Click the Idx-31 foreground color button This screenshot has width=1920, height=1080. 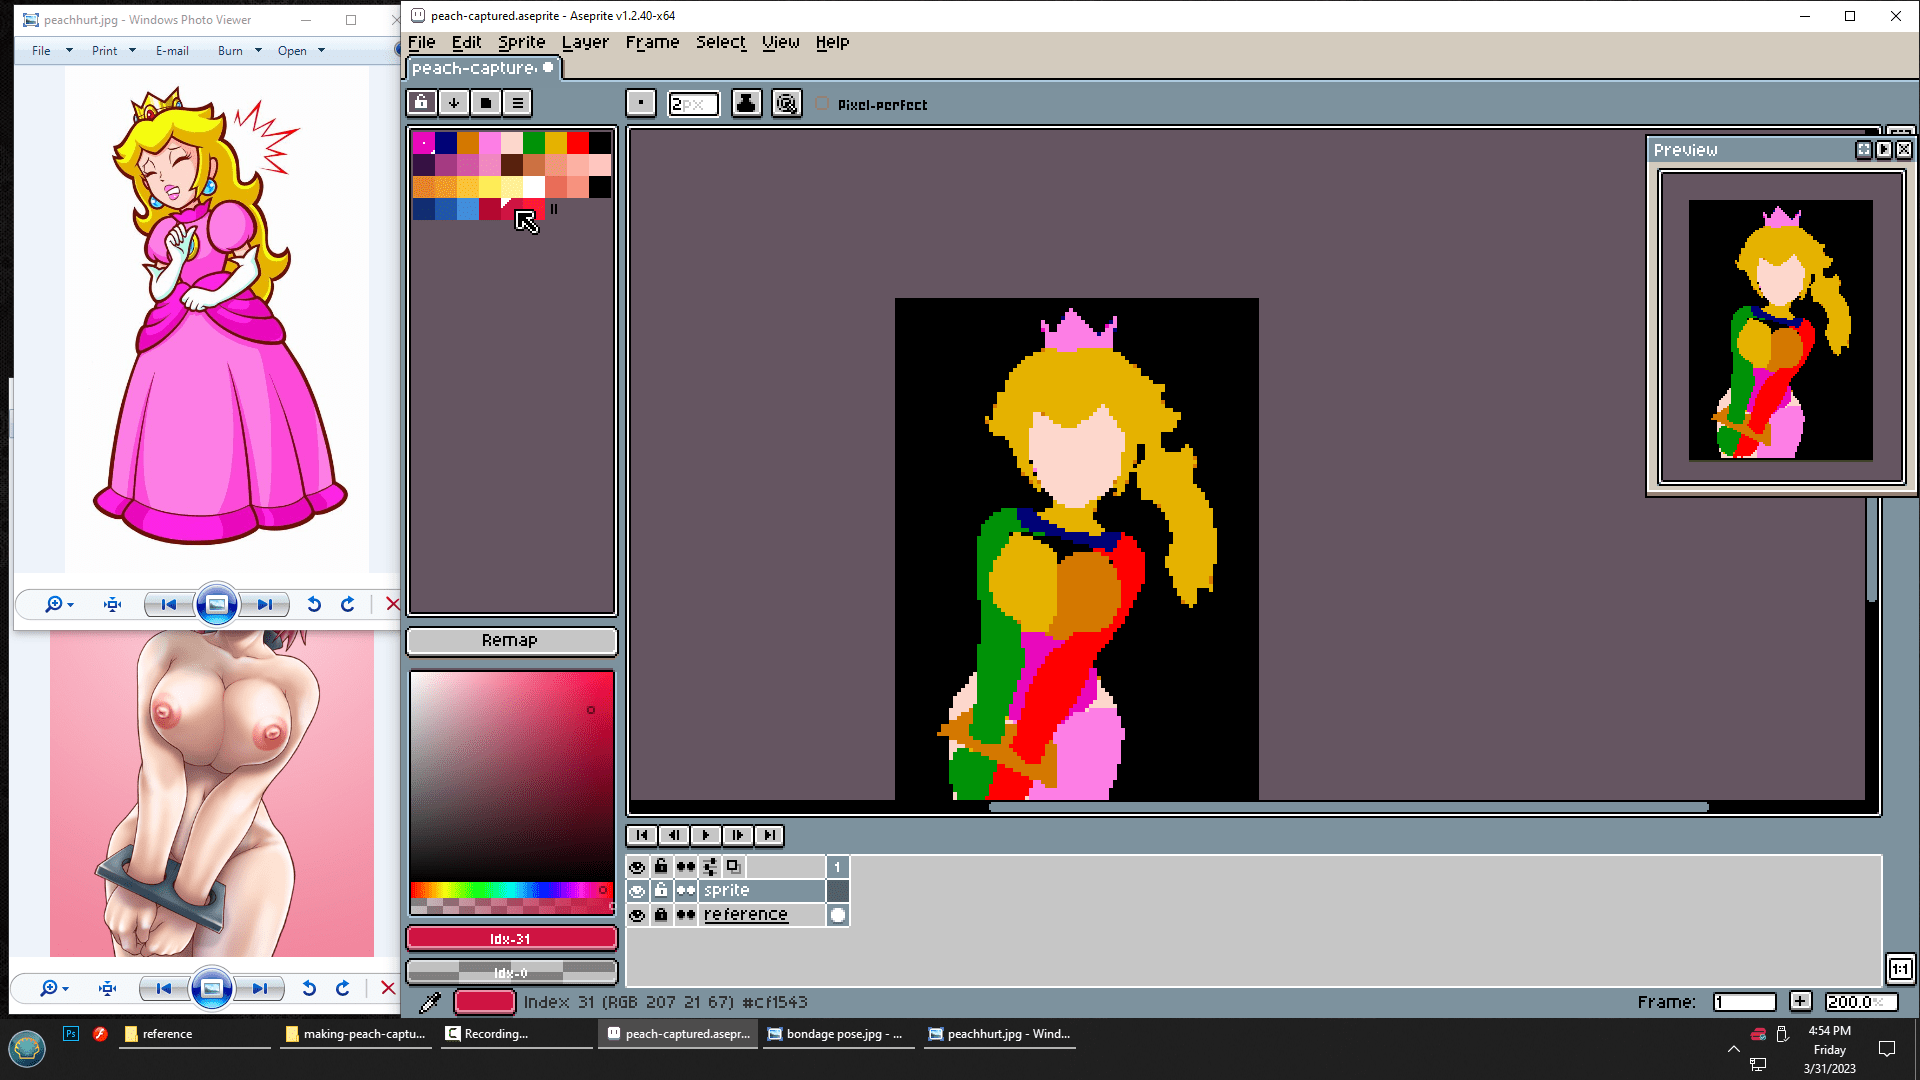511,938
